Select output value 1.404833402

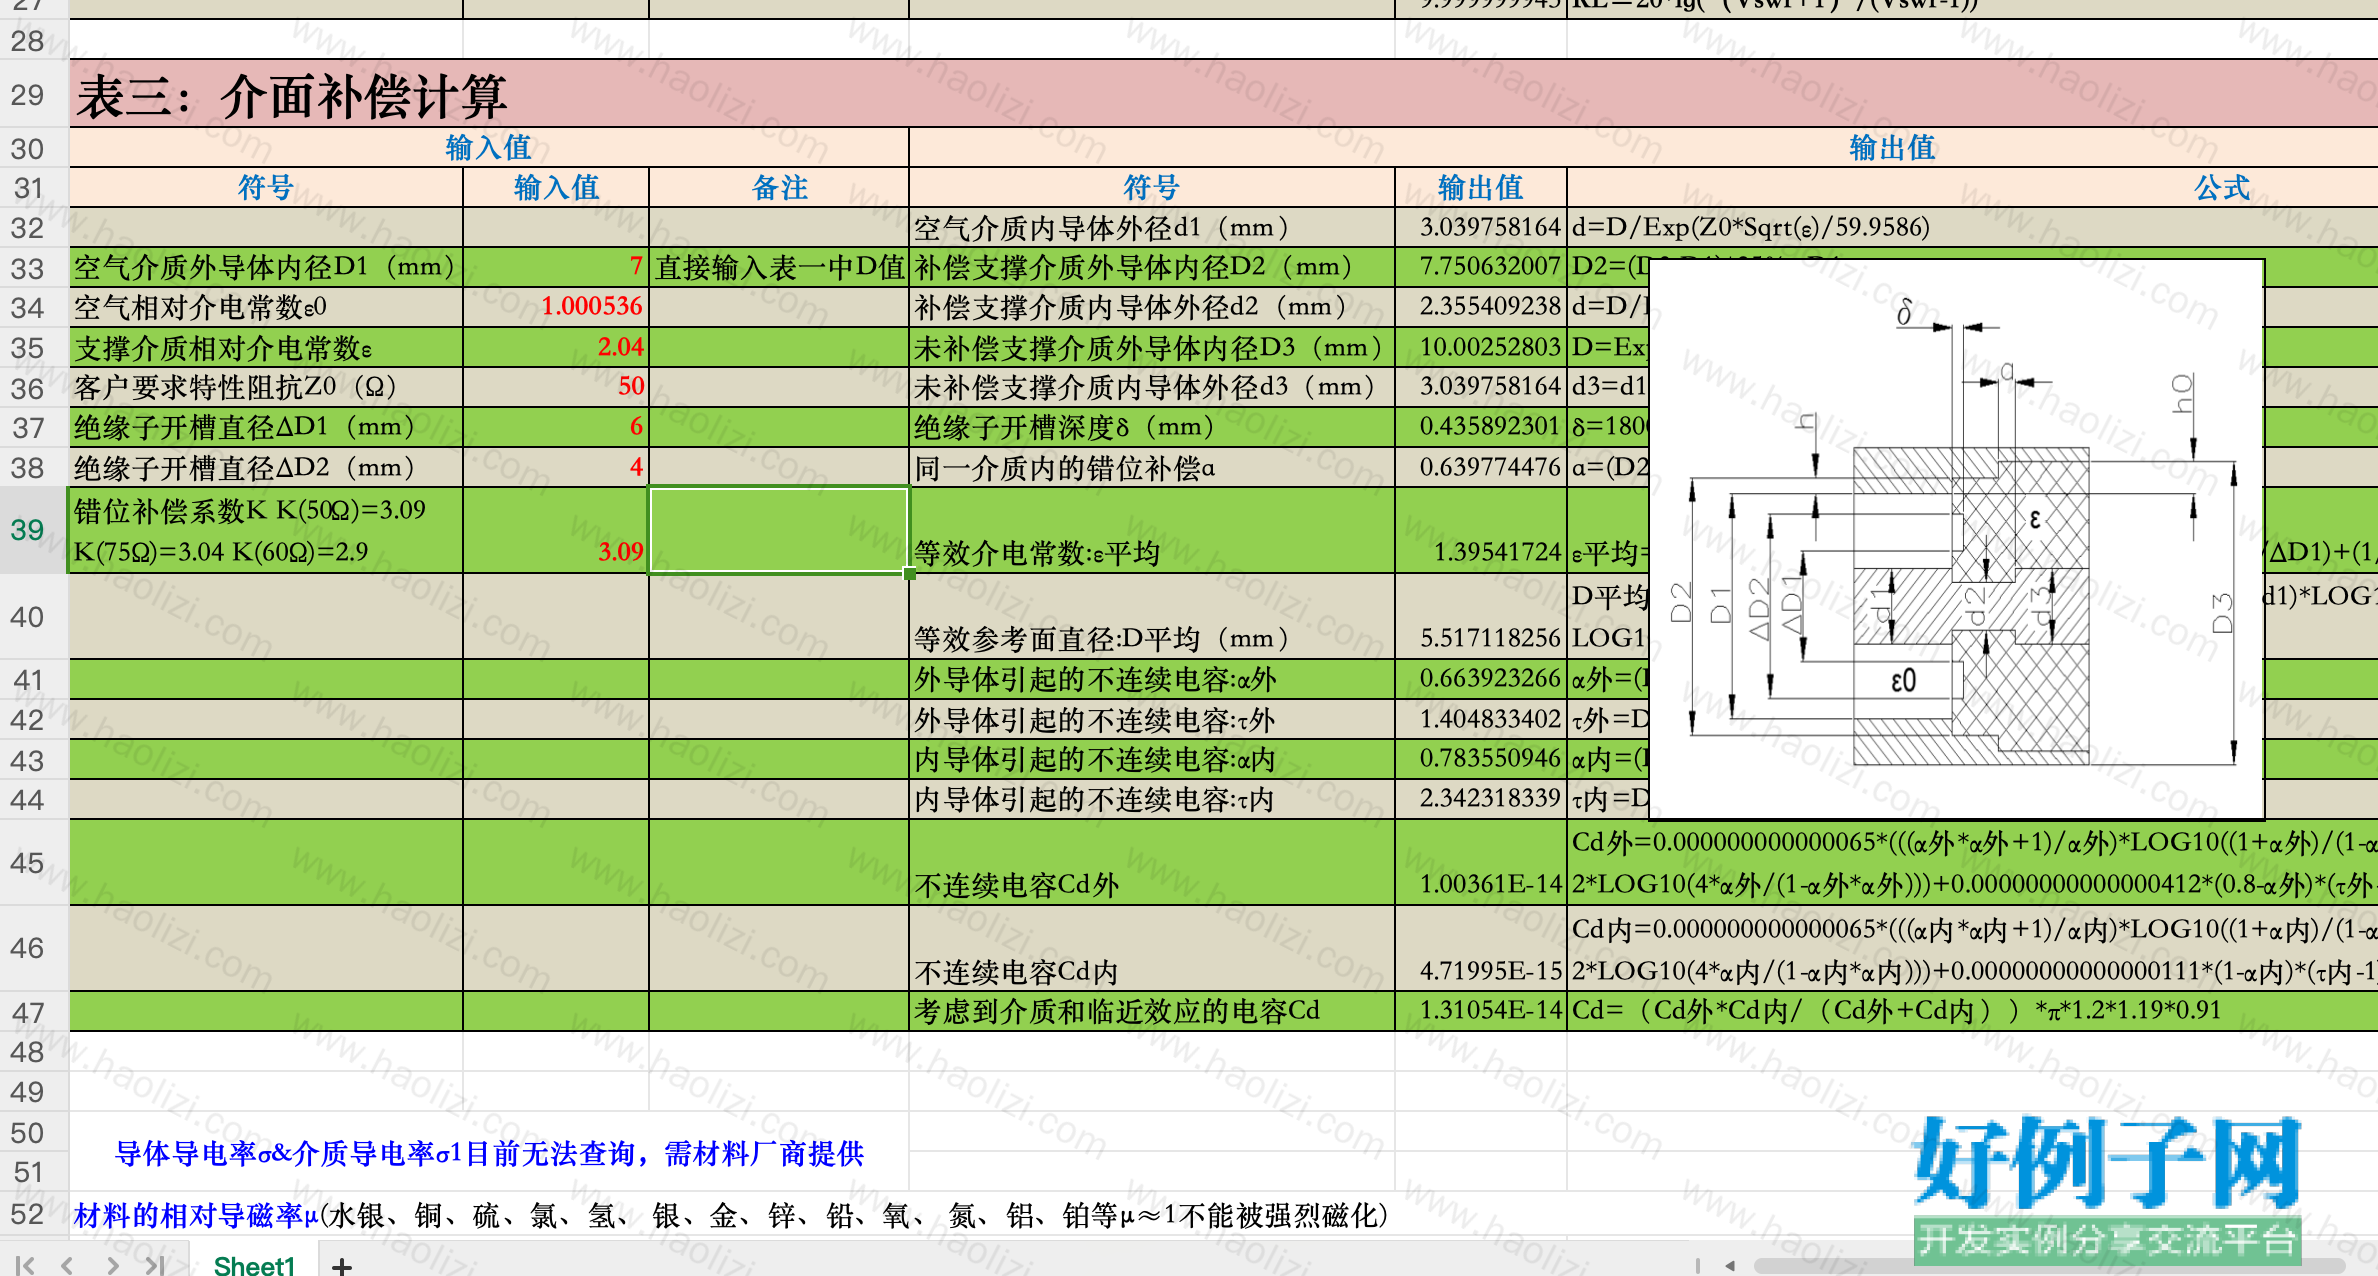1481,719
